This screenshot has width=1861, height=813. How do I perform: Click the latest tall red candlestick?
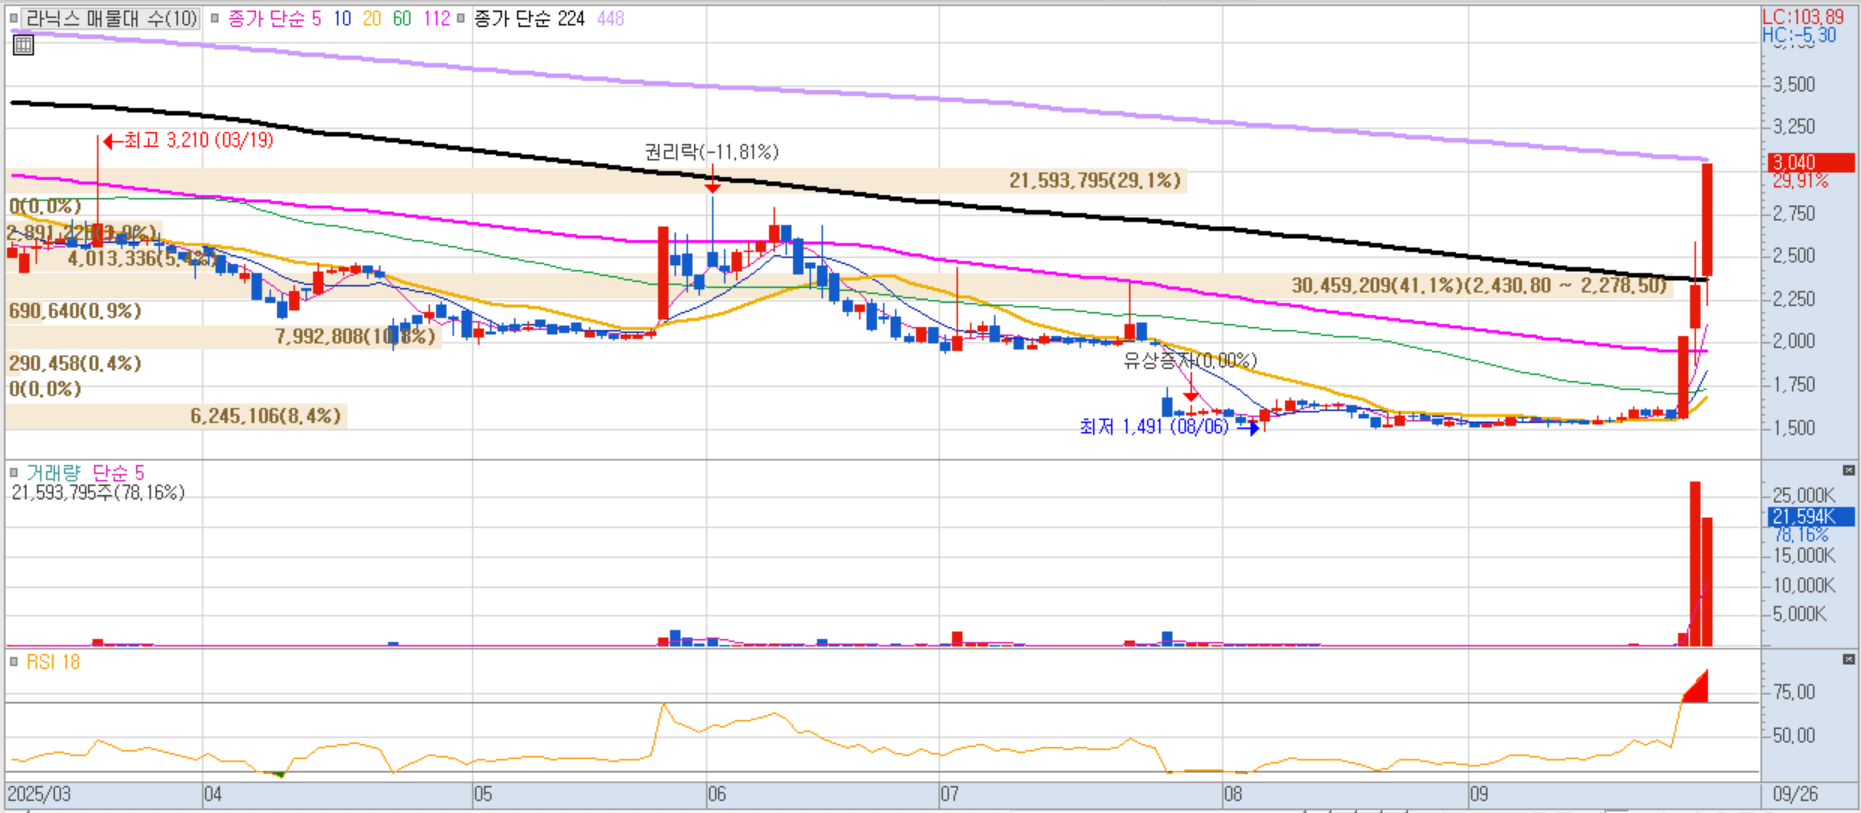pyautogui.click(x=1707, y=220)
